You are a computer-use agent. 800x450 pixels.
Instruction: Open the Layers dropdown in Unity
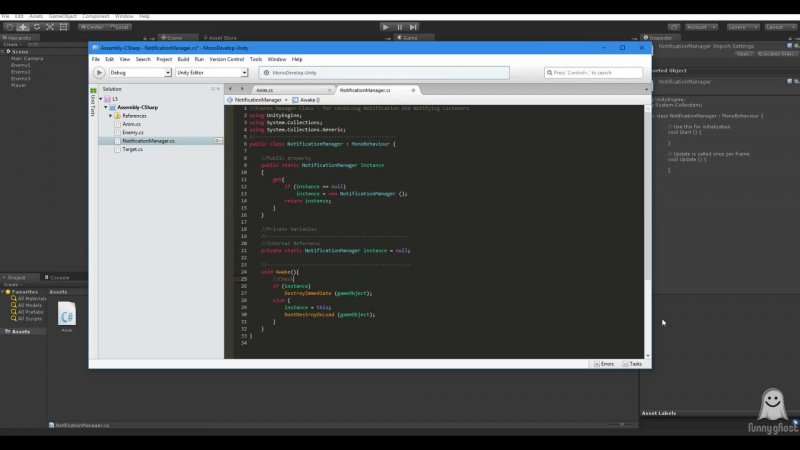pos(737,27)
